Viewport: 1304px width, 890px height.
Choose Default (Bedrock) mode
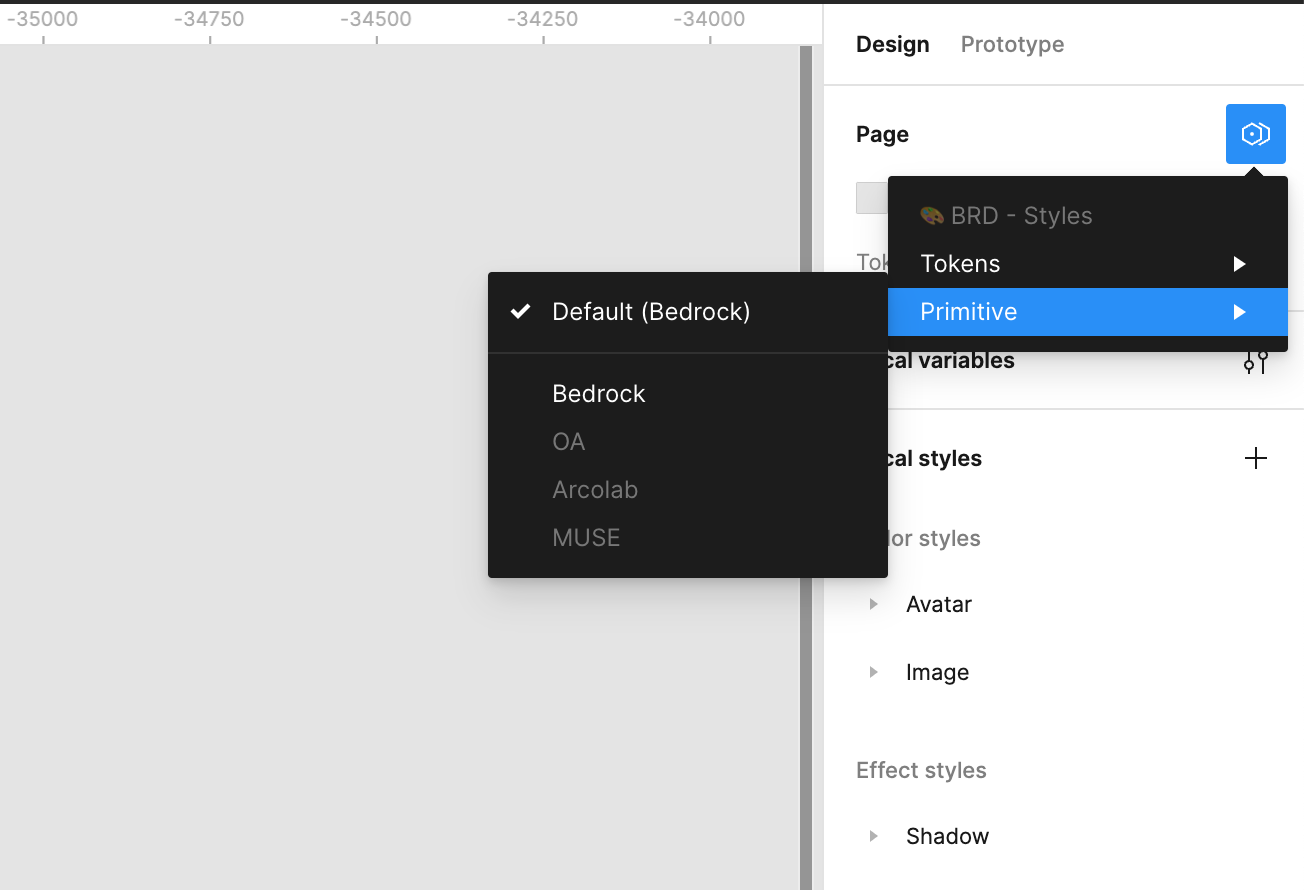click(687, 312)
